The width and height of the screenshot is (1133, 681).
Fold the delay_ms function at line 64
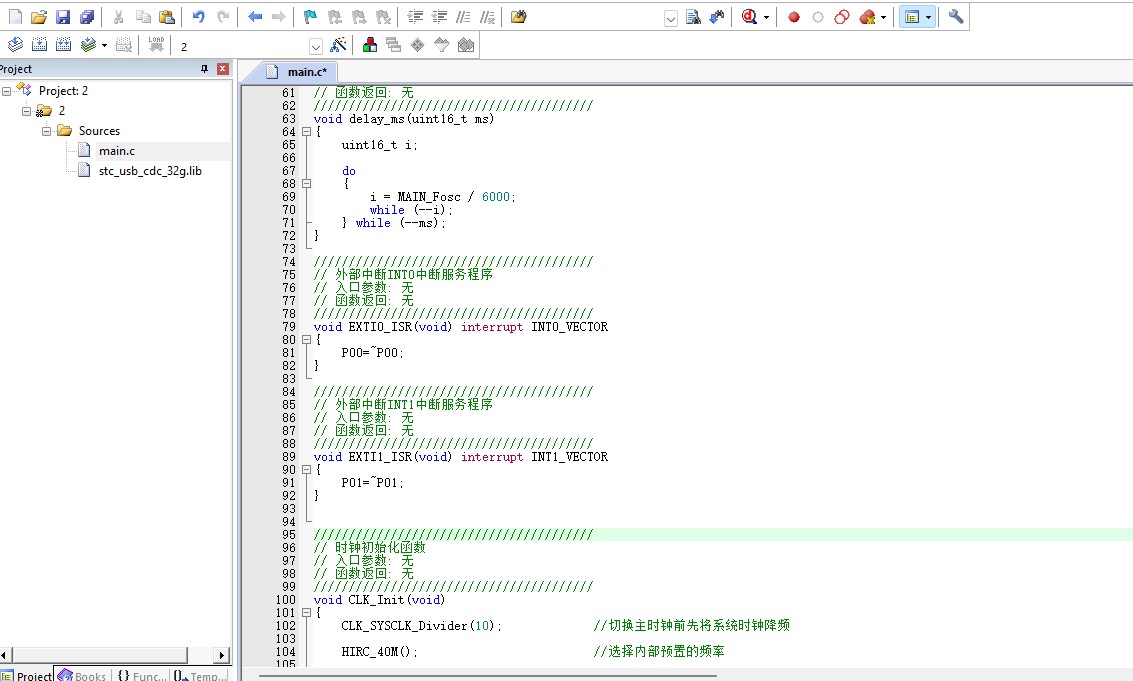coord(306,132)
